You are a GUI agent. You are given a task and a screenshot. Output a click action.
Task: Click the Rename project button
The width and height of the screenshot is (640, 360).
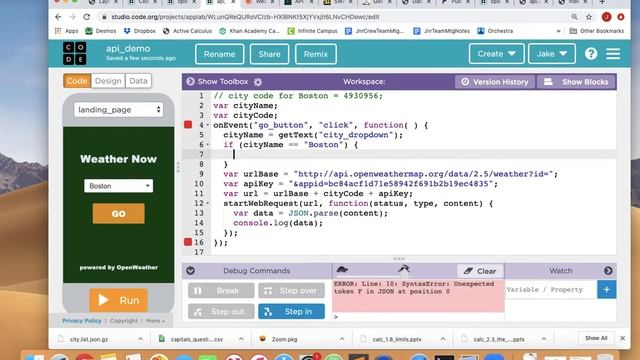(220, 54)
